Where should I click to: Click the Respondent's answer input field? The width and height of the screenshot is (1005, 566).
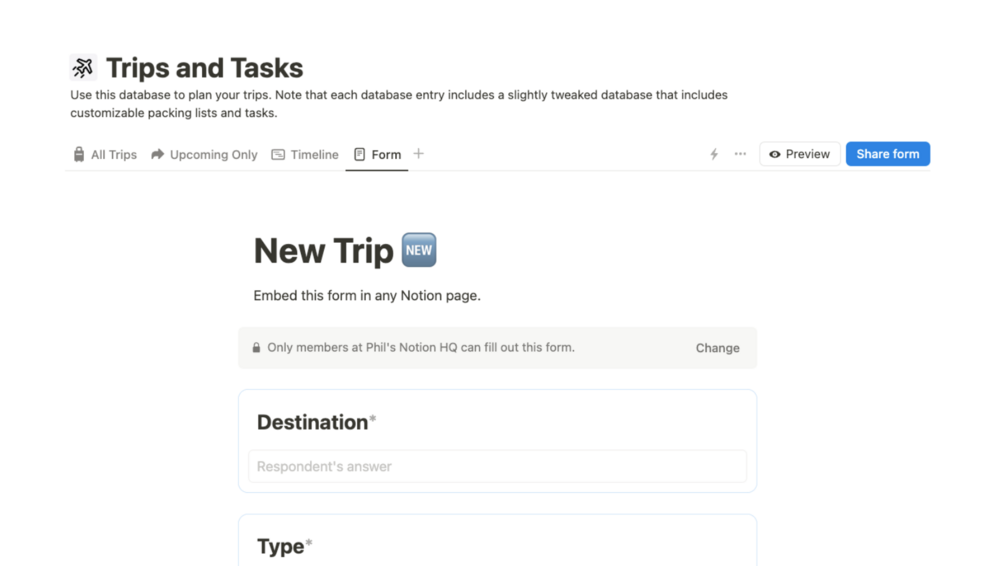click(x=497, y=466)
